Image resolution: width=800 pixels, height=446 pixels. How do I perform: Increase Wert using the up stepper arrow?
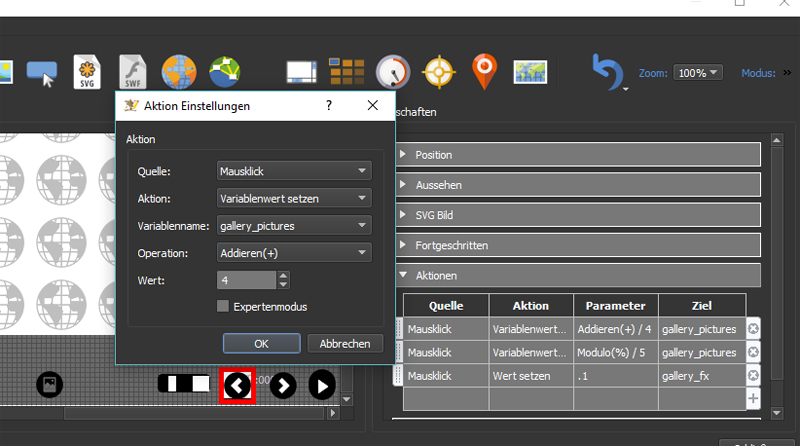(284, 276)
